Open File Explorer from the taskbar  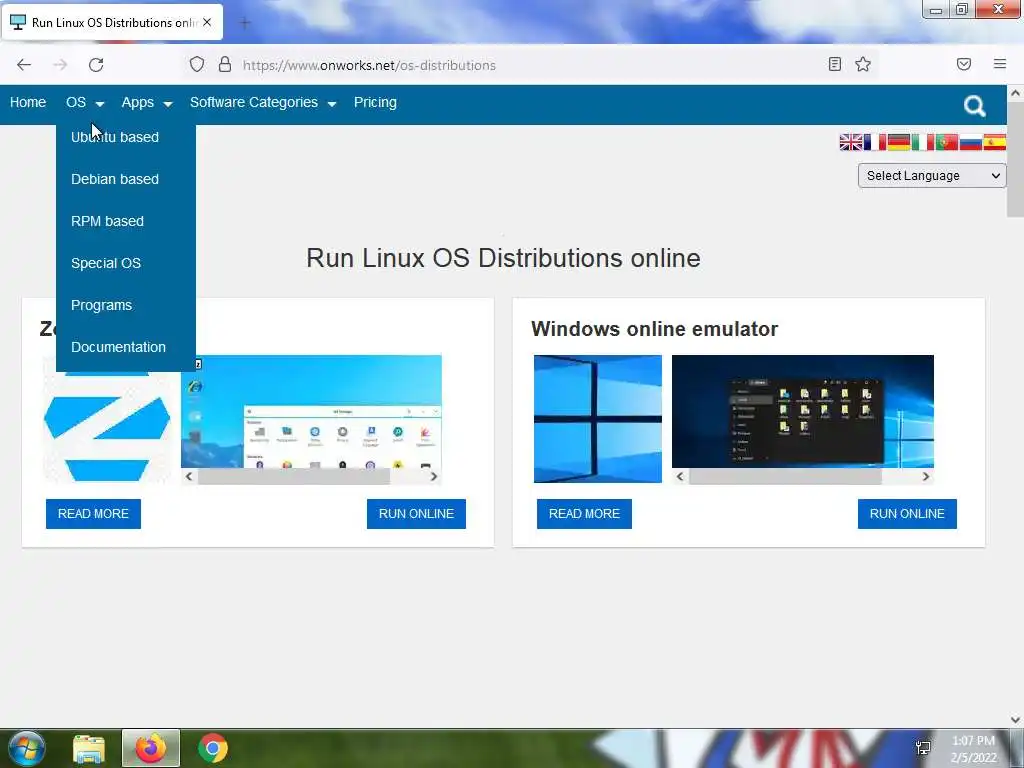click(89, 749)
